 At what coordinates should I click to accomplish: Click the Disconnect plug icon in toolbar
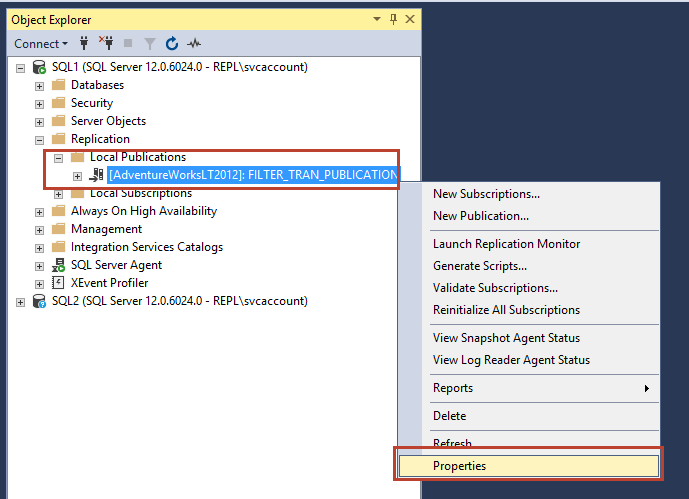click(106, 44)
